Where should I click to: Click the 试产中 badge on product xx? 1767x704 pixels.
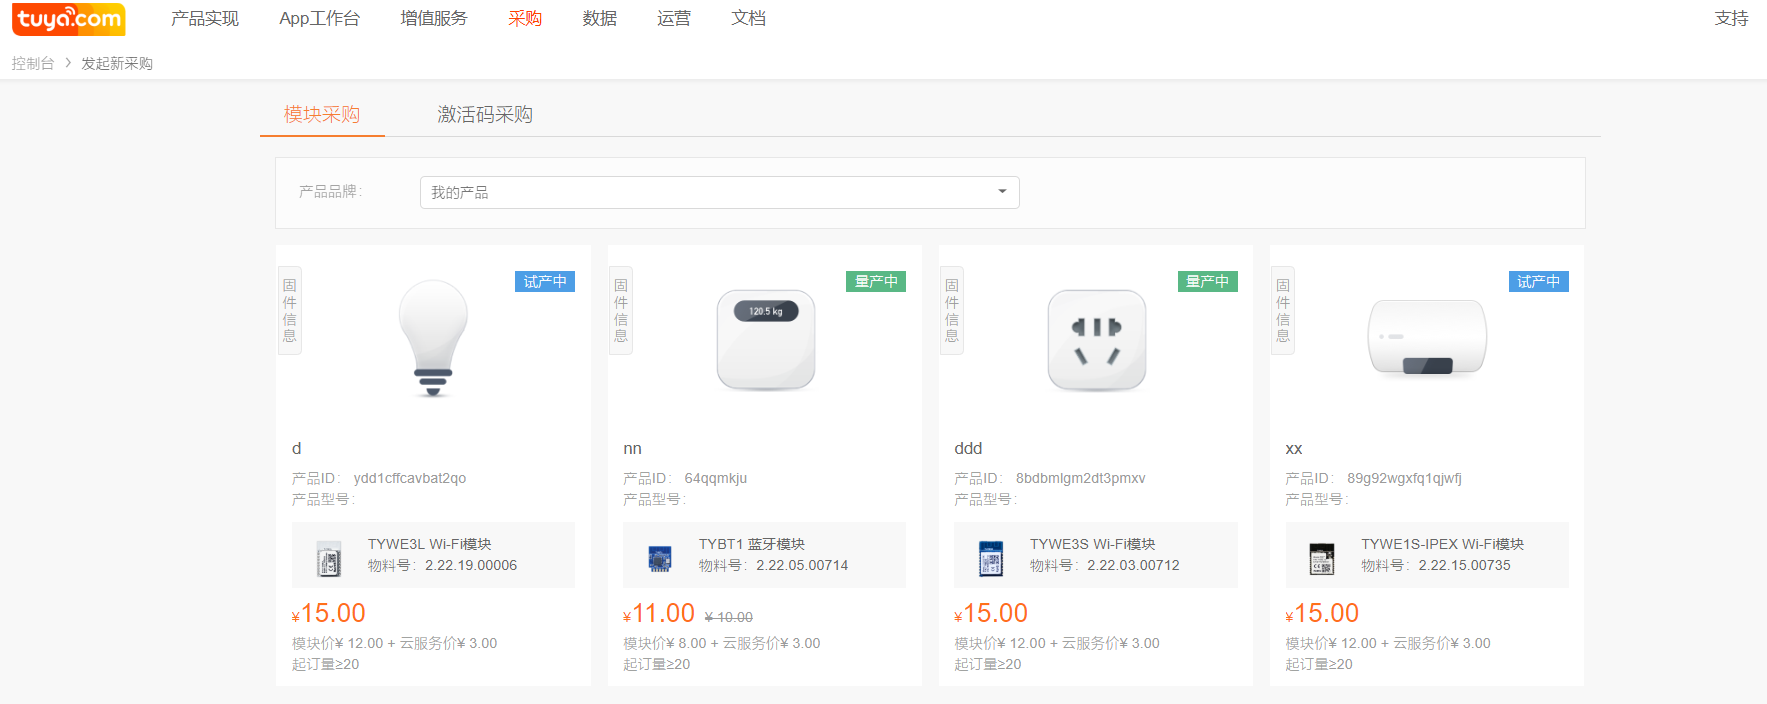coord(1538,282)
